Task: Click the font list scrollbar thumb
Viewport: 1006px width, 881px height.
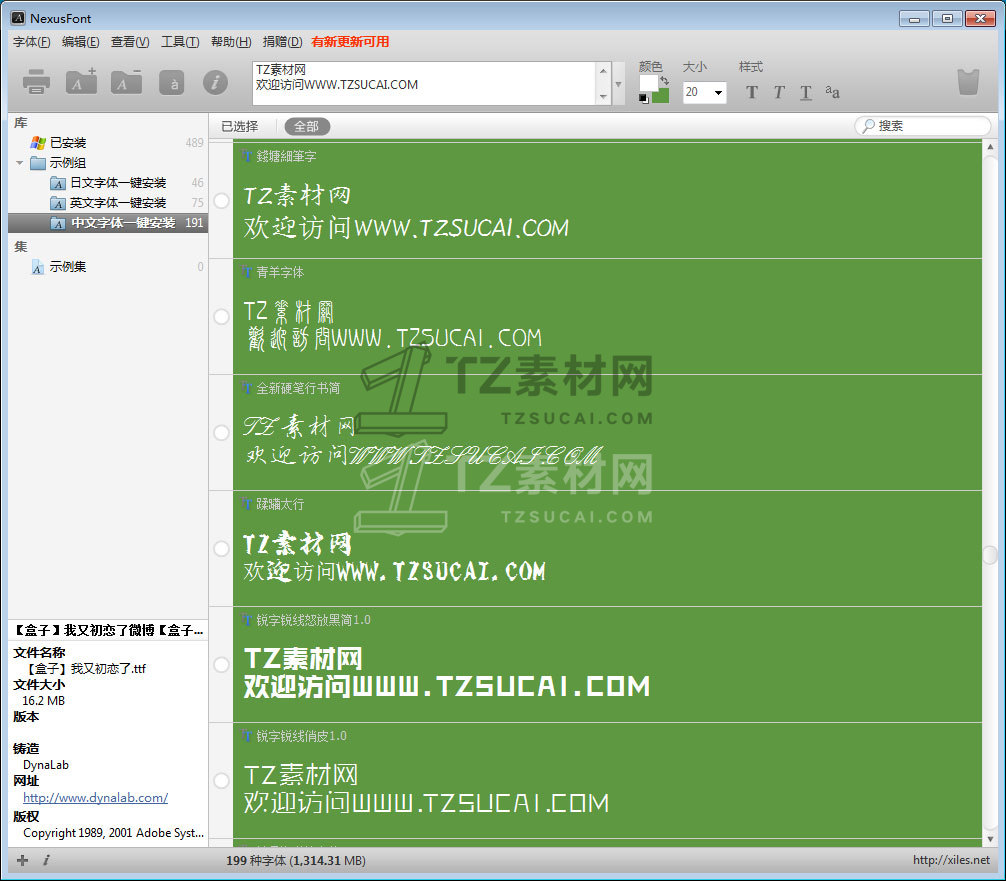Action: (991, 554)
